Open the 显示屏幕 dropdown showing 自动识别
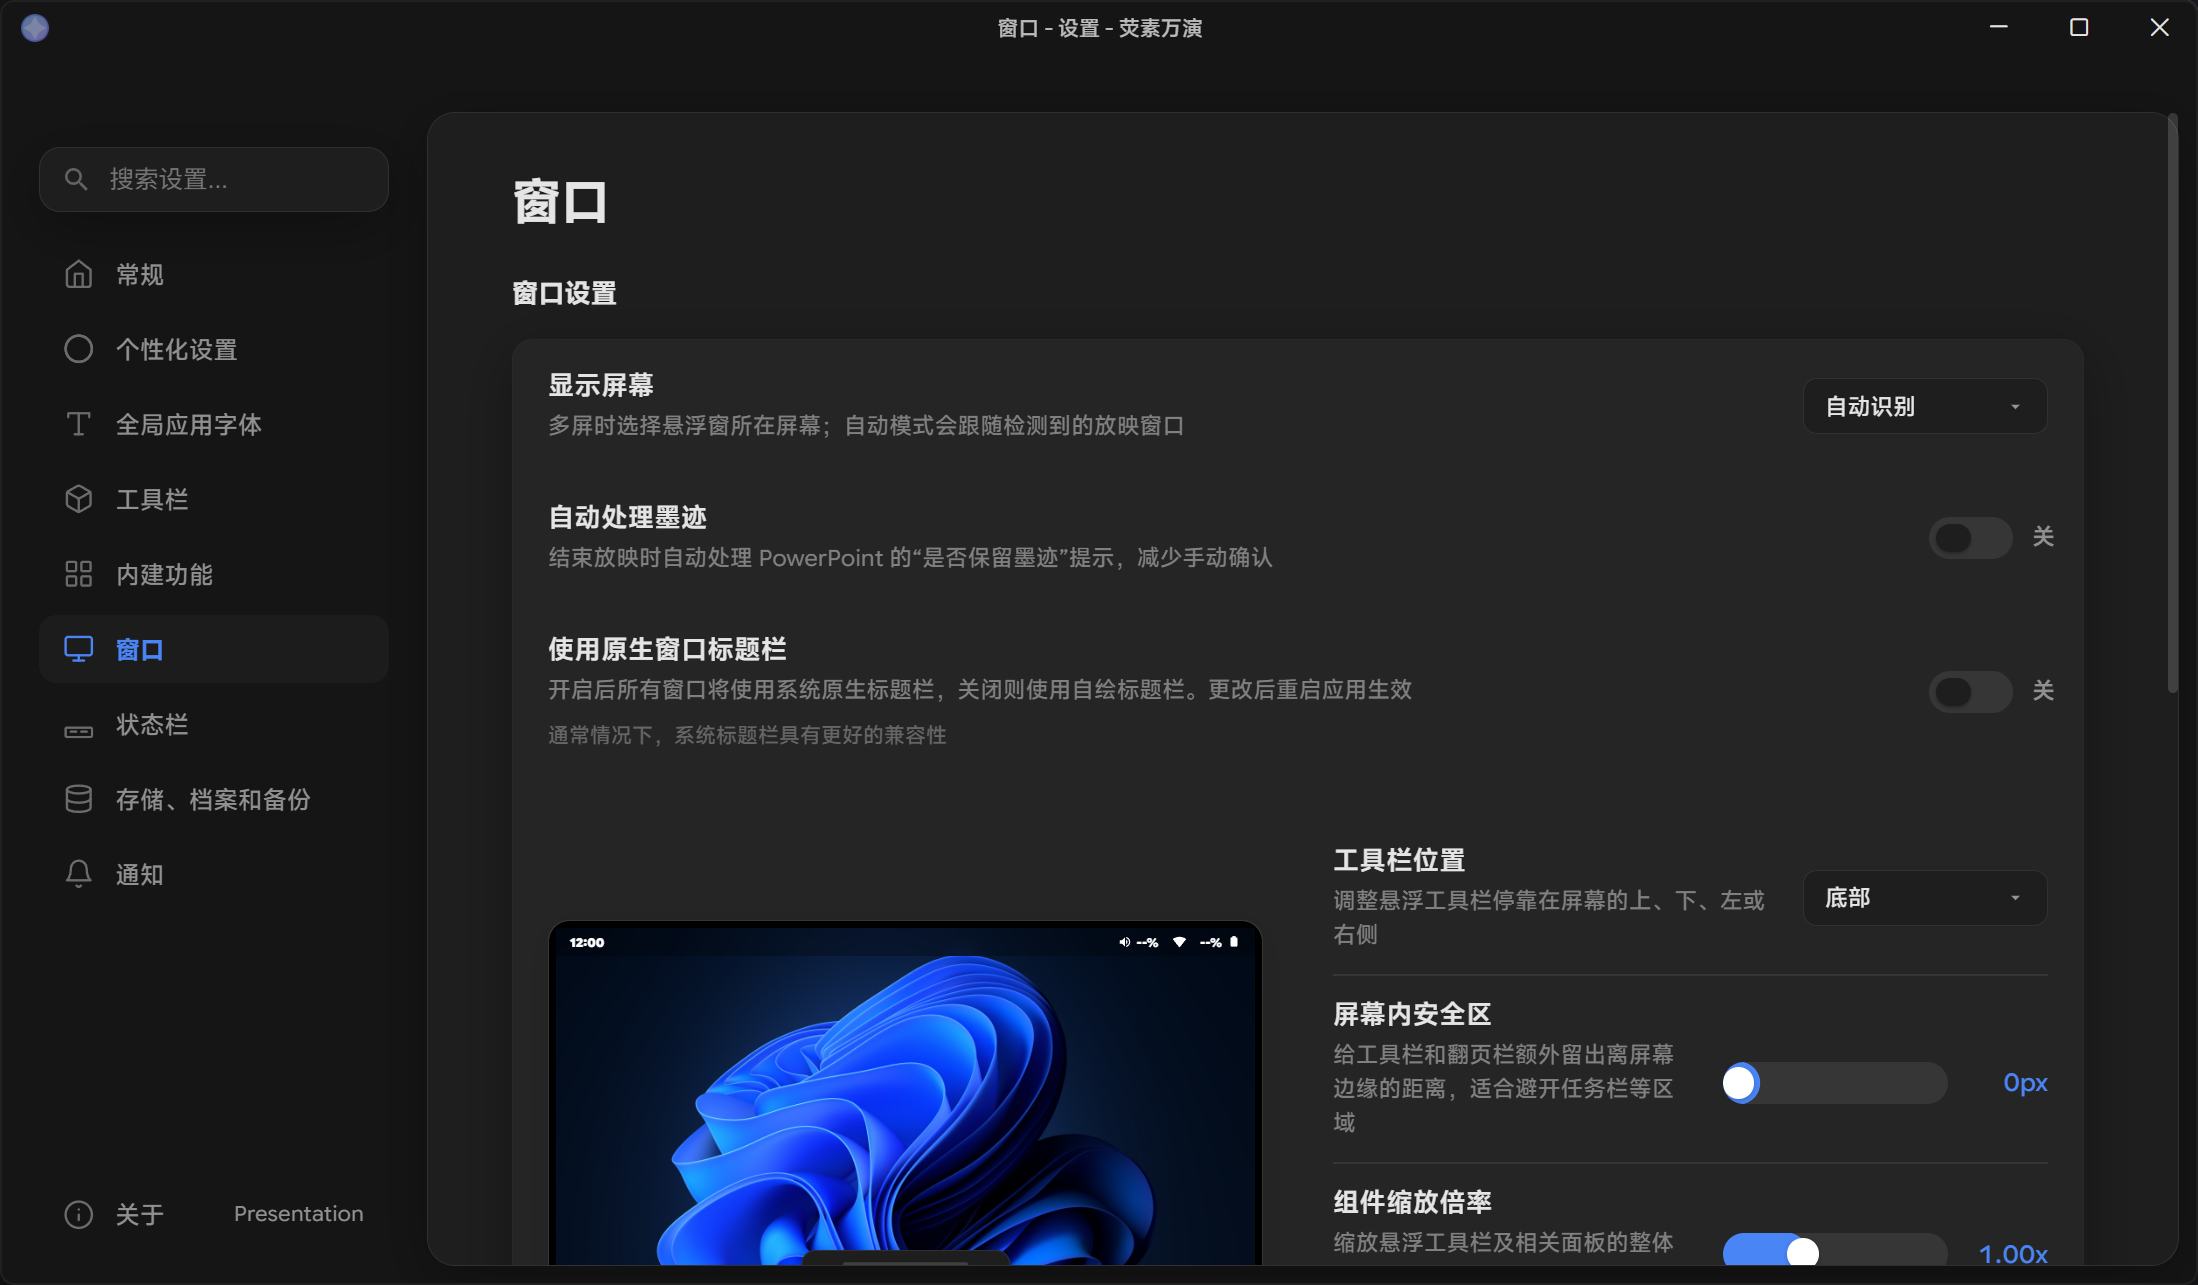The width and height of the screenshot is (2198, 1285). (1924, 406)
